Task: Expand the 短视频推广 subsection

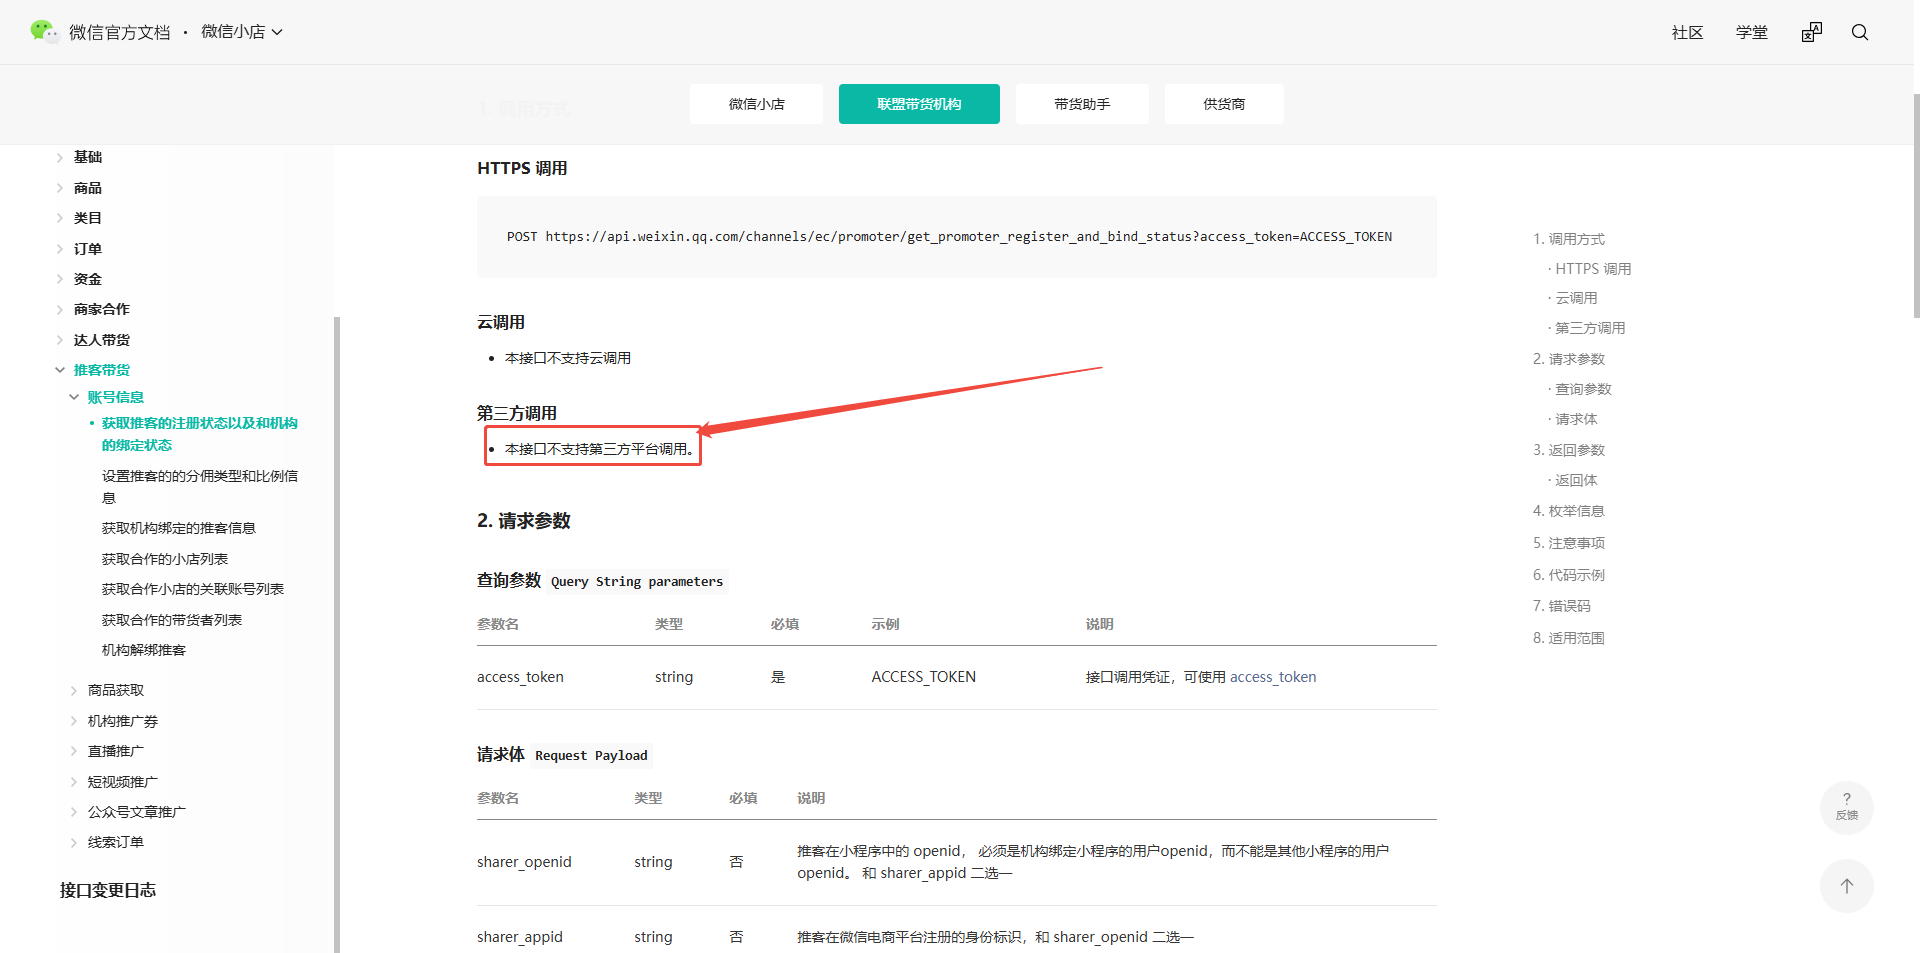Action: pyautogui.click(x=74, y=782)
